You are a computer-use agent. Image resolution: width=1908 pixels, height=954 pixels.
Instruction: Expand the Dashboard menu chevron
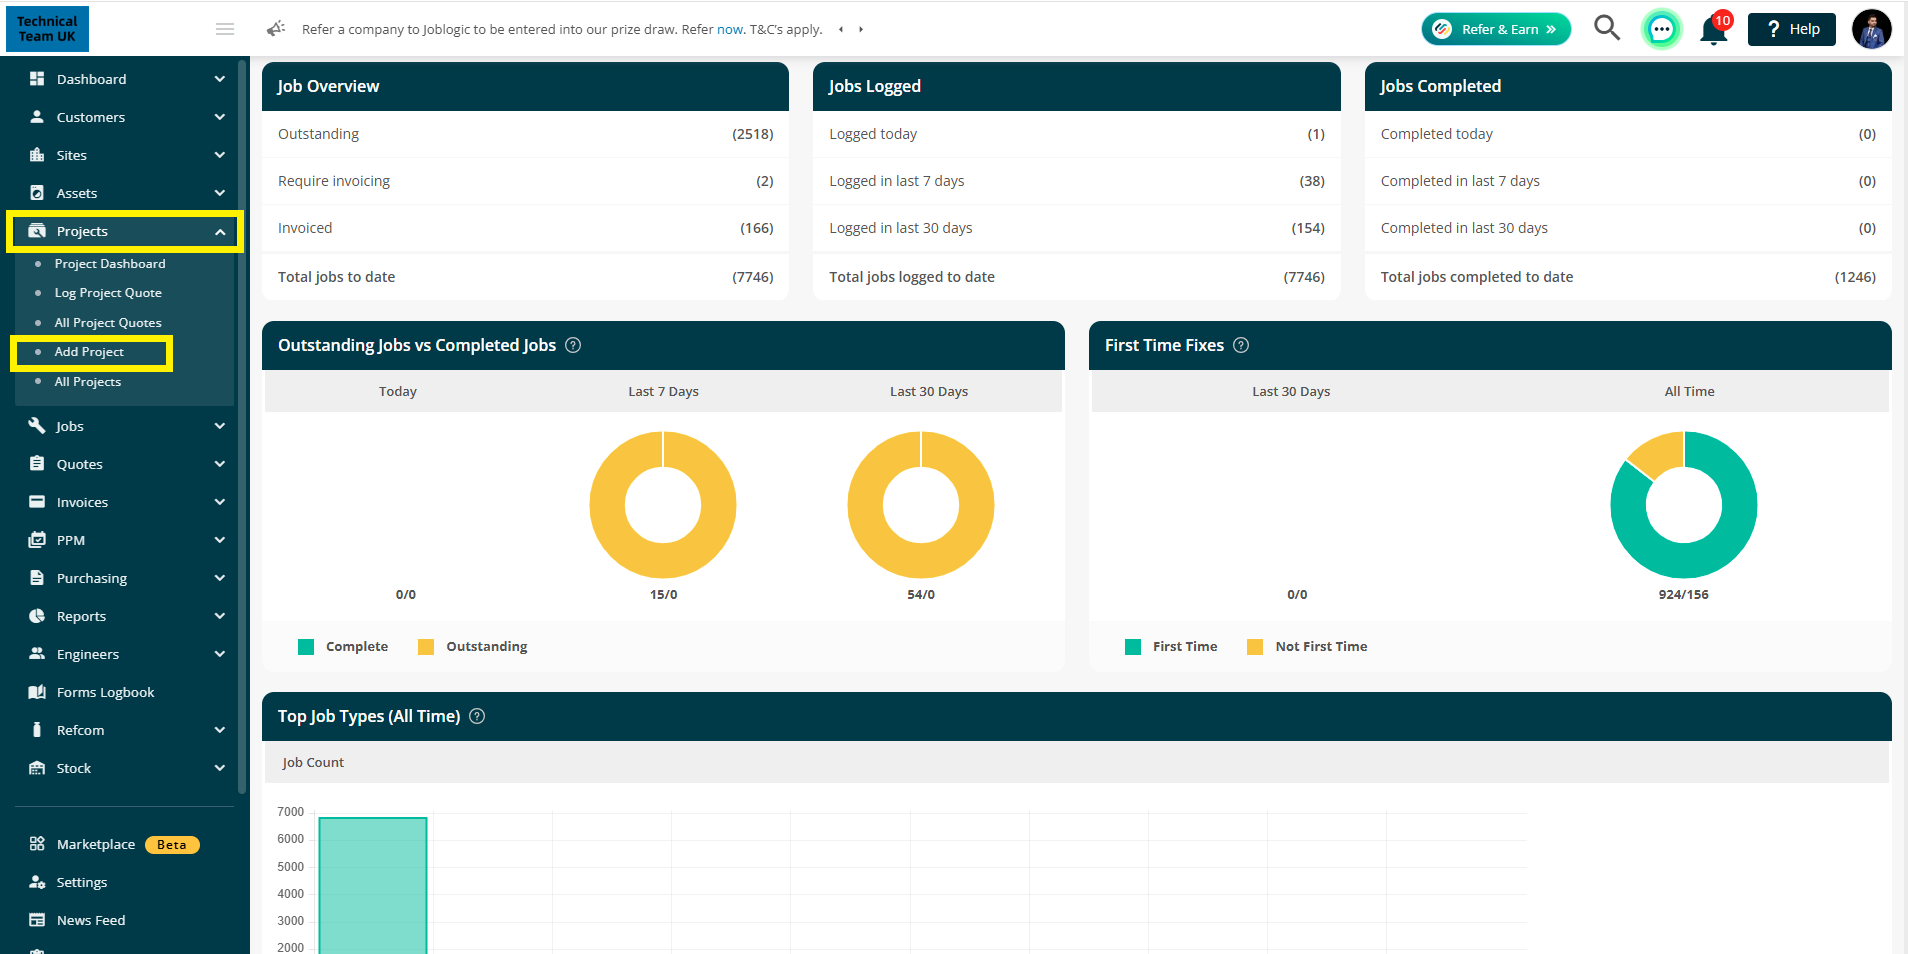220,79
